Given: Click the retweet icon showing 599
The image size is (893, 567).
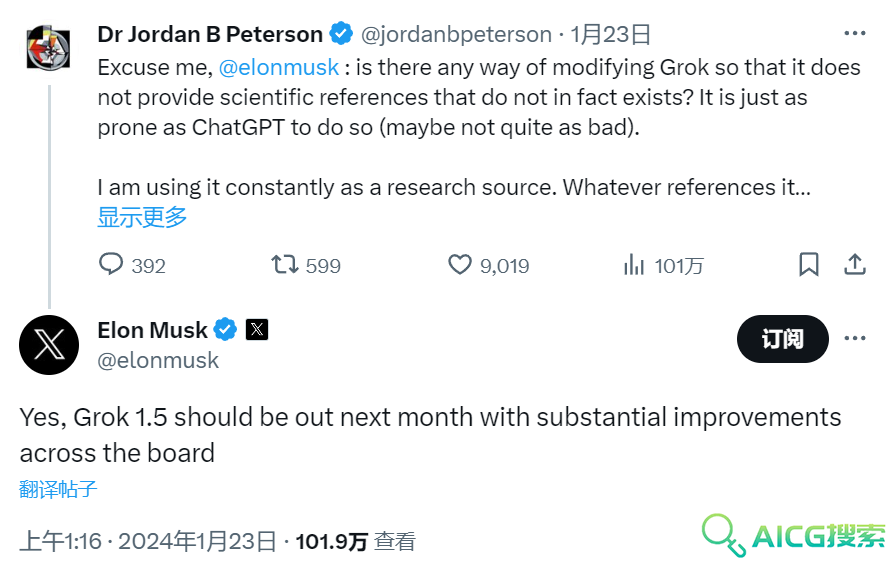Looking at the screenshot, I should pyautogui.click(x=284, y=265).
